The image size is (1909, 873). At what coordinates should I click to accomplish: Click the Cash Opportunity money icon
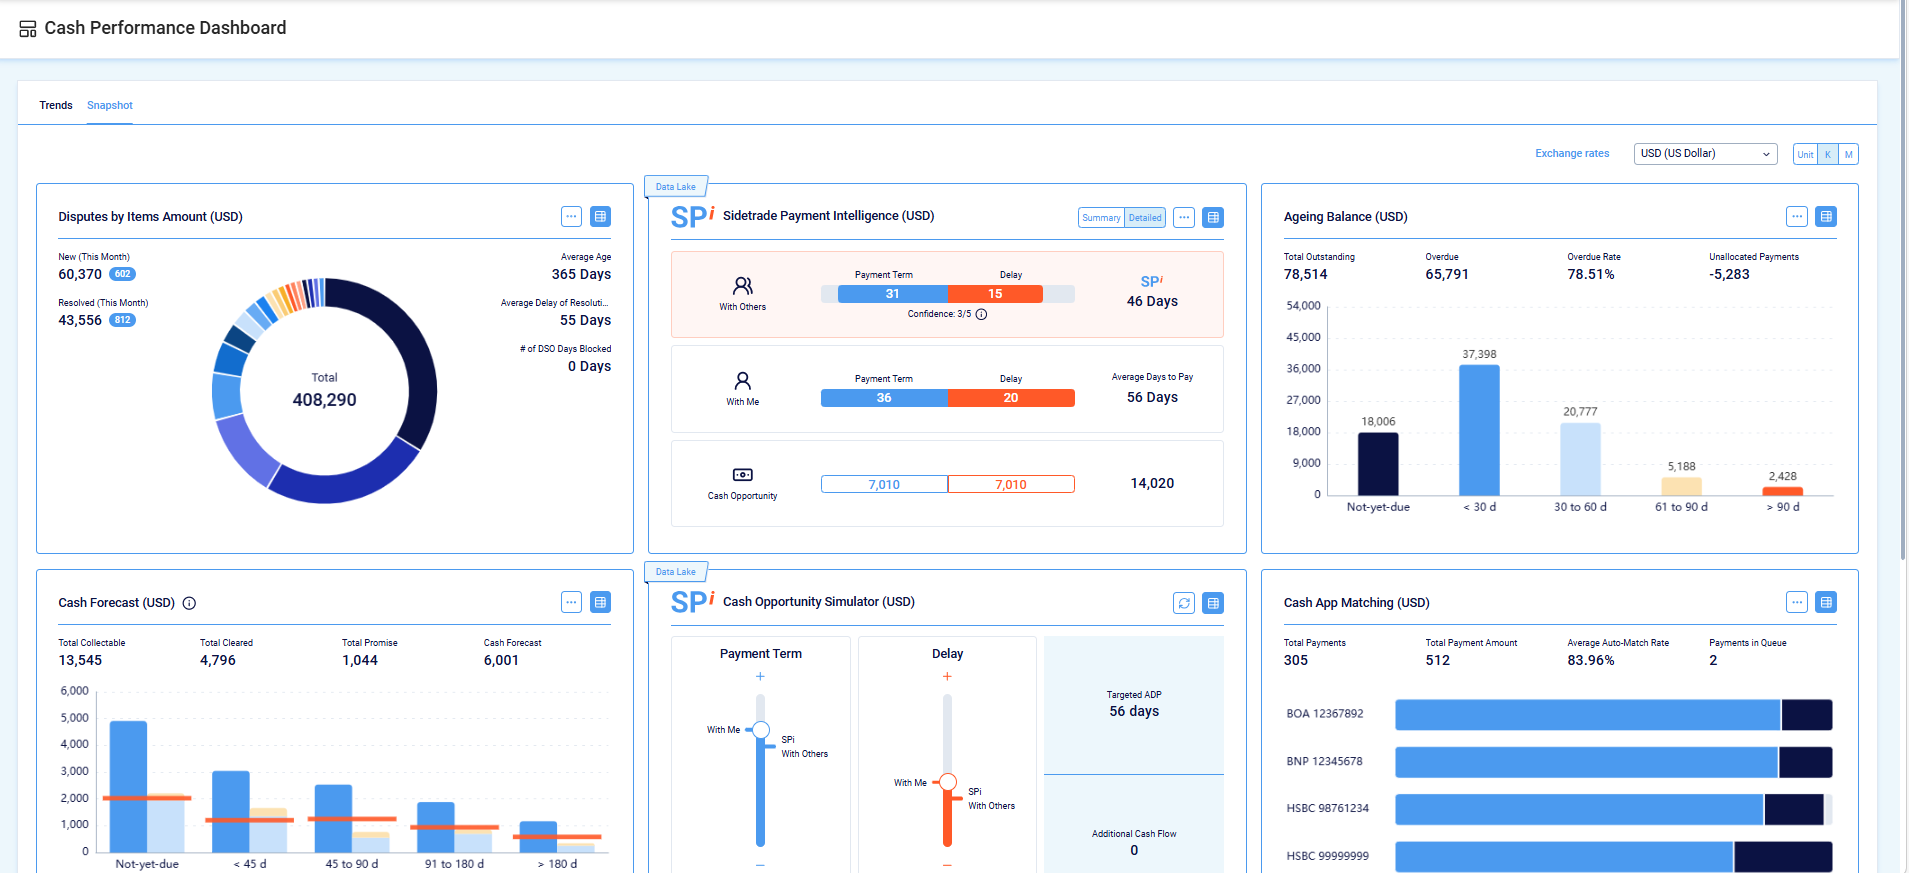(743, 475)
